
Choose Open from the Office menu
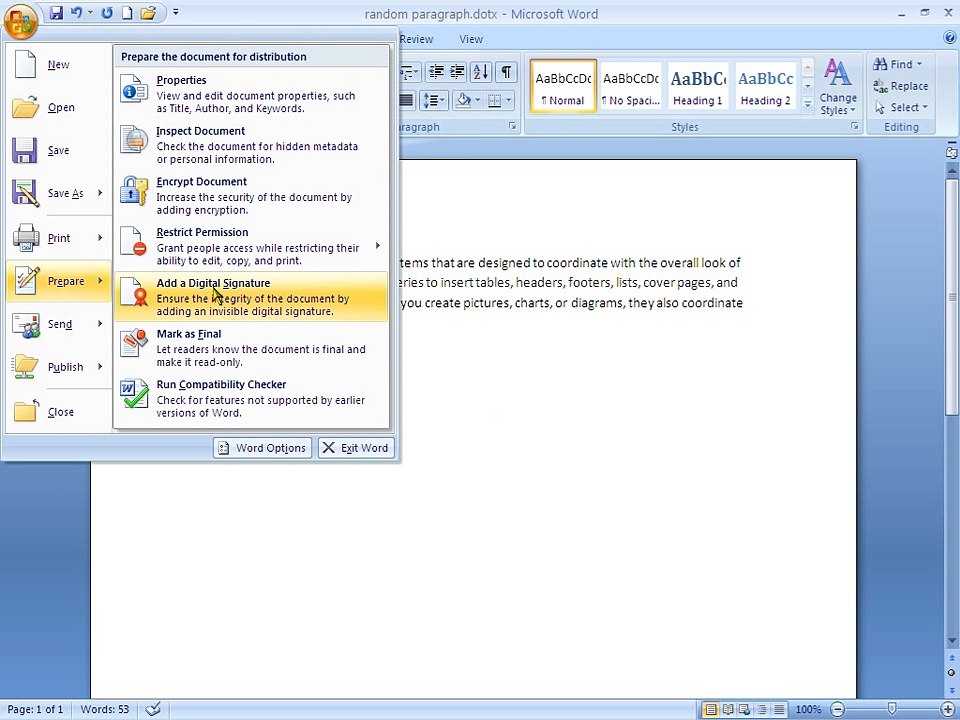pyautogui.click(x=59, y=107)
